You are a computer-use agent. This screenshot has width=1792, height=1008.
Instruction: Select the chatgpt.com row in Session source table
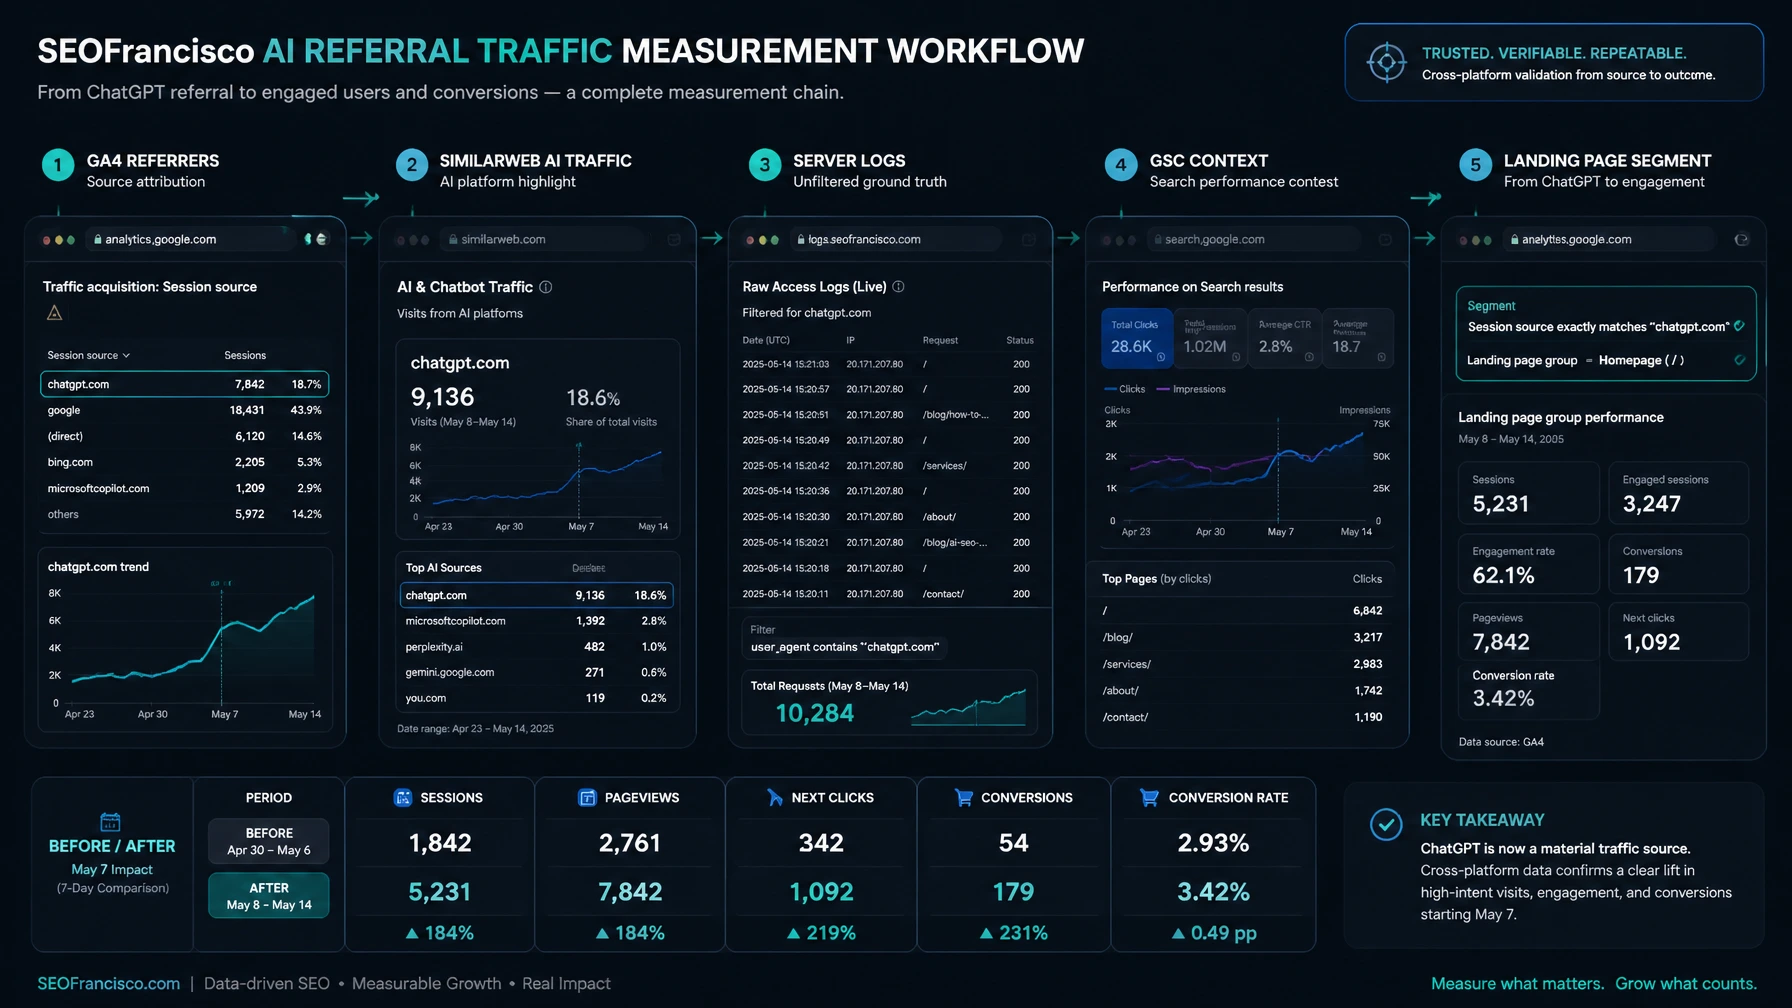(185, 384)
